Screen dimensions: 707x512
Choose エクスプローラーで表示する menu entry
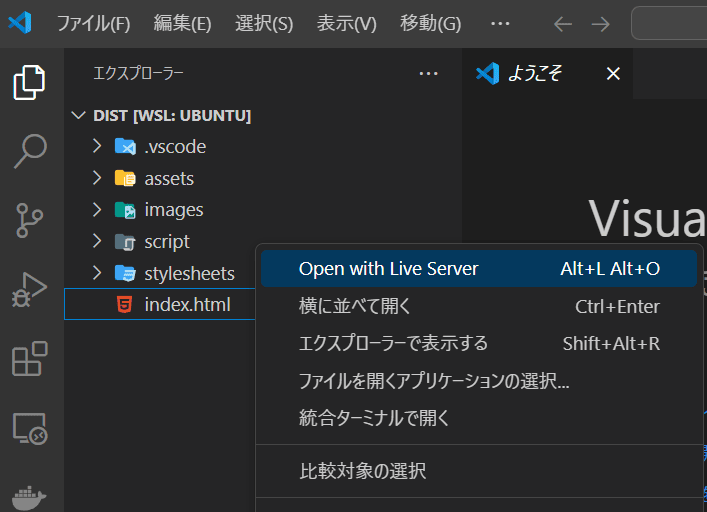479,343
